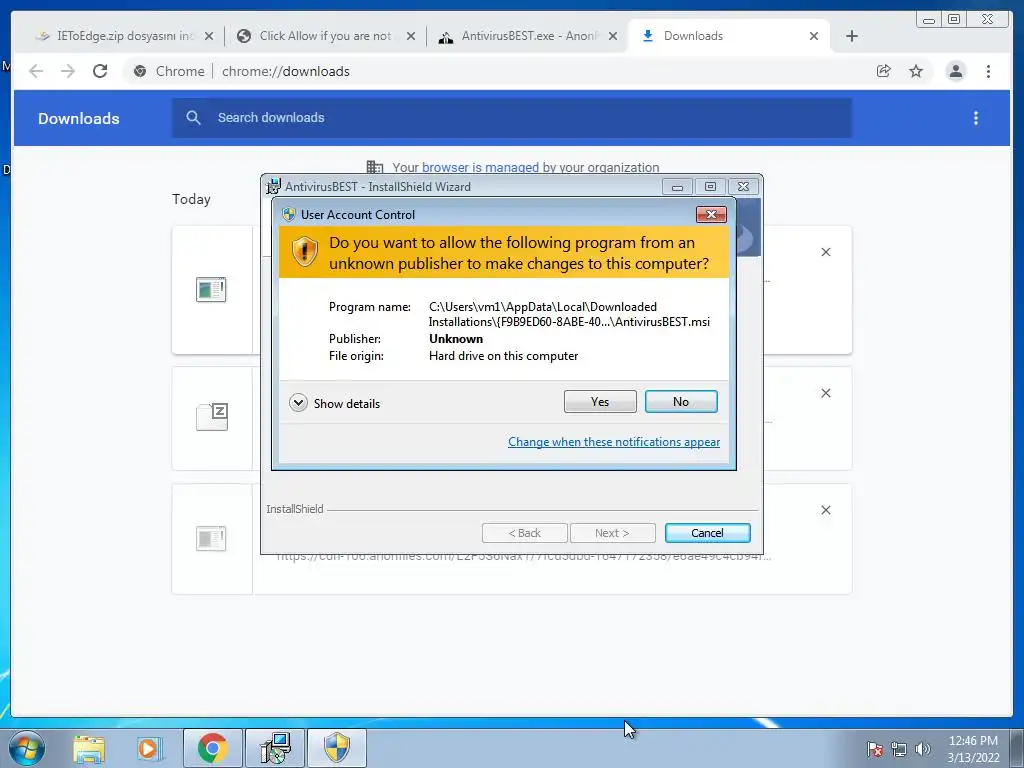
Task: Close the Downloads tab
Action: click(814, 37)
